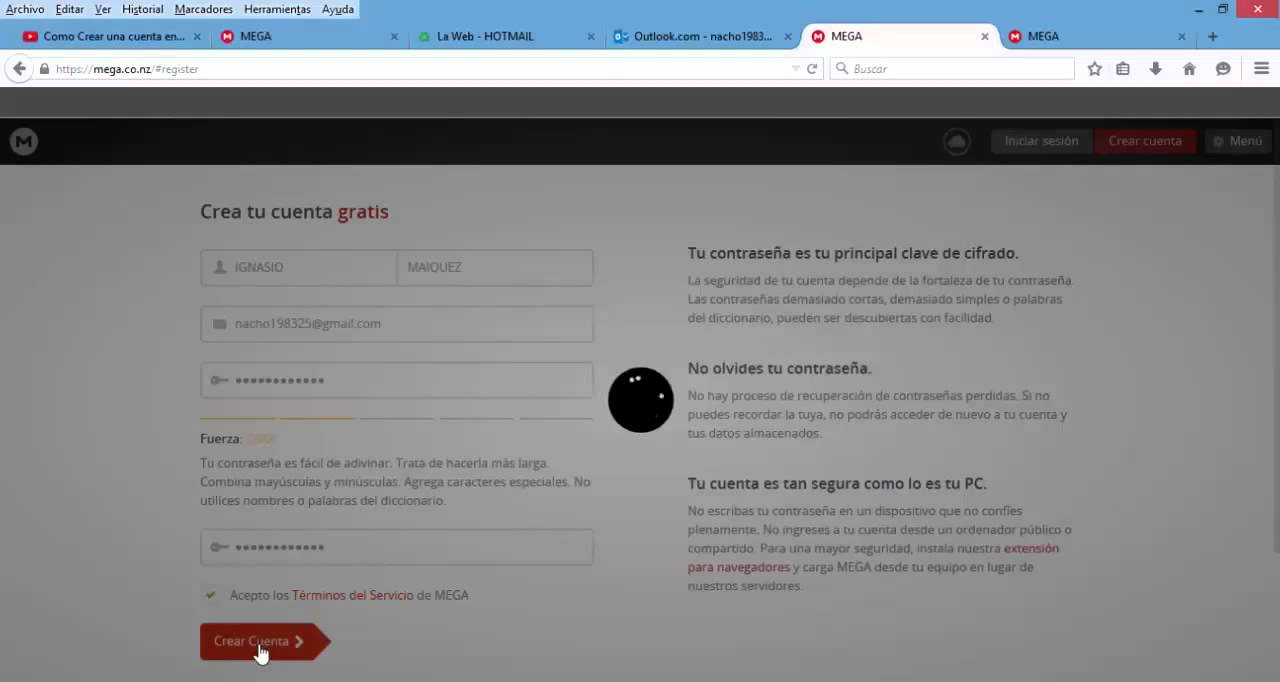Click the last name field MAIQUEZ

click(495, 267)
